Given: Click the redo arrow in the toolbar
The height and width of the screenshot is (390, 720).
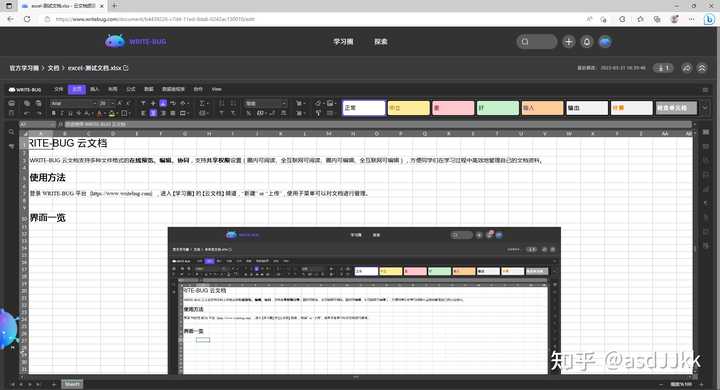Looking at the screenshot, I should (x=39, y=113).
